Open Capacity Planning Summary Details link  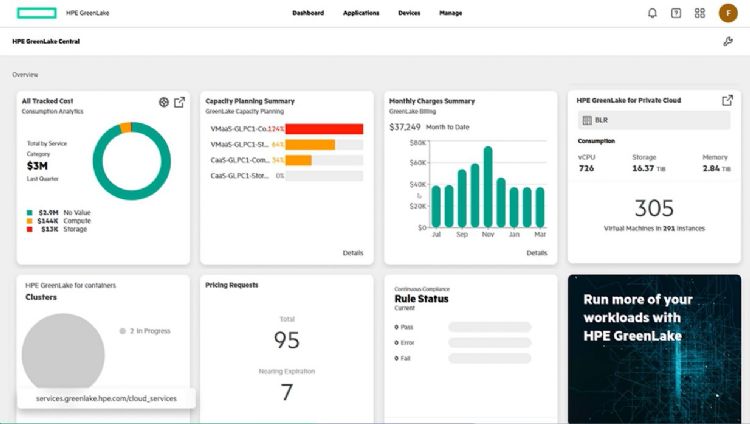tap(353, 253)
